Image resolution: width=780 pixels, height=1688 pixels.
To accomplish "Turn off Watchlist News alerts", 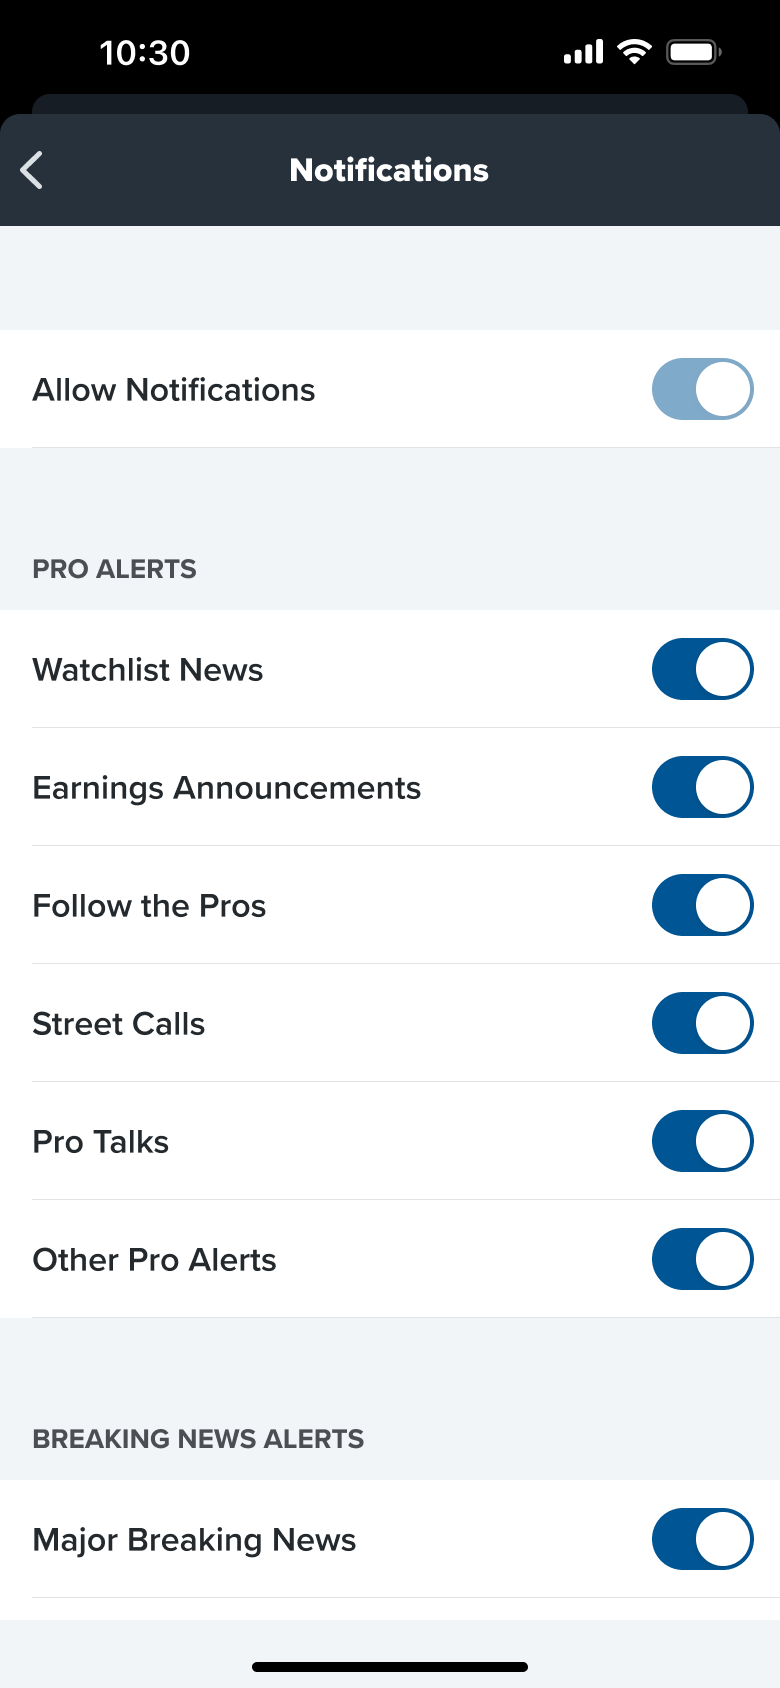I will pyautogui.click(x=702, y=669).
